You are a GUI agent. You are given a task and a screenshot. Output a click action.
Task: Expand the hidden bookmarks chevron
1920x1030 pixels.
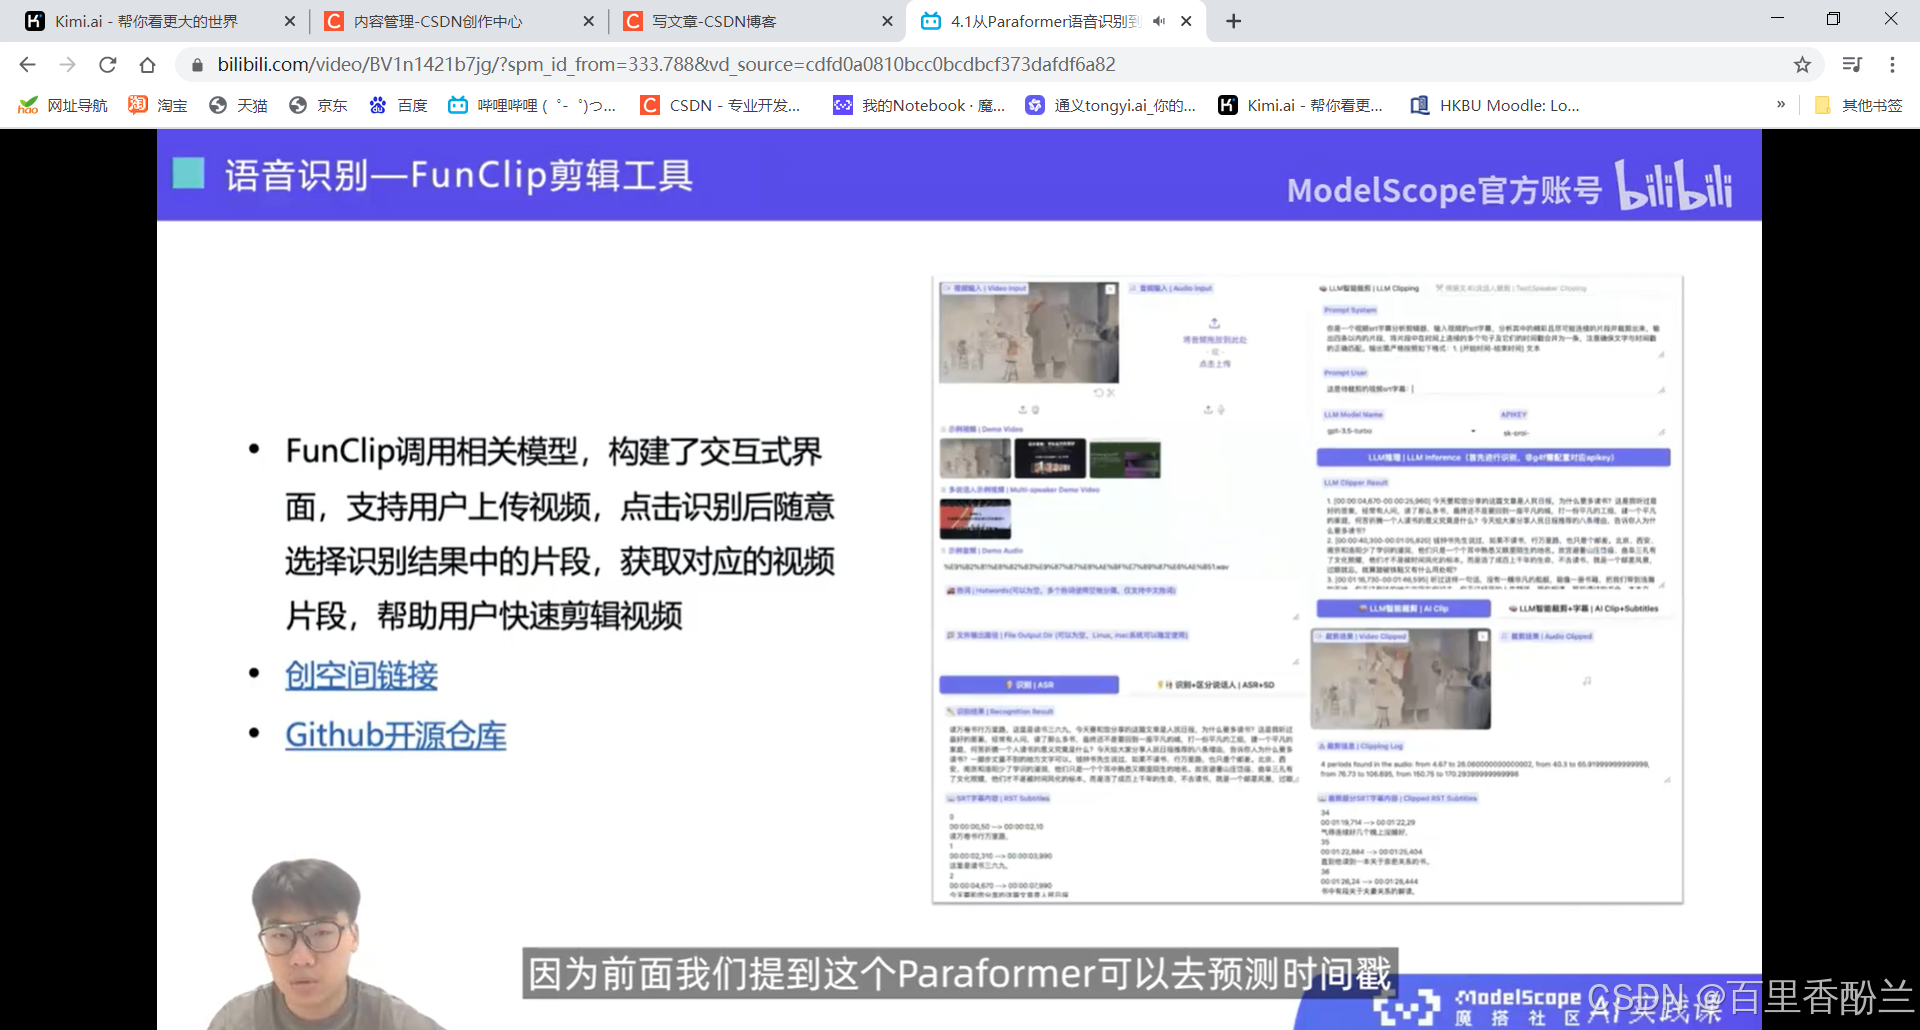(1781, 104)
